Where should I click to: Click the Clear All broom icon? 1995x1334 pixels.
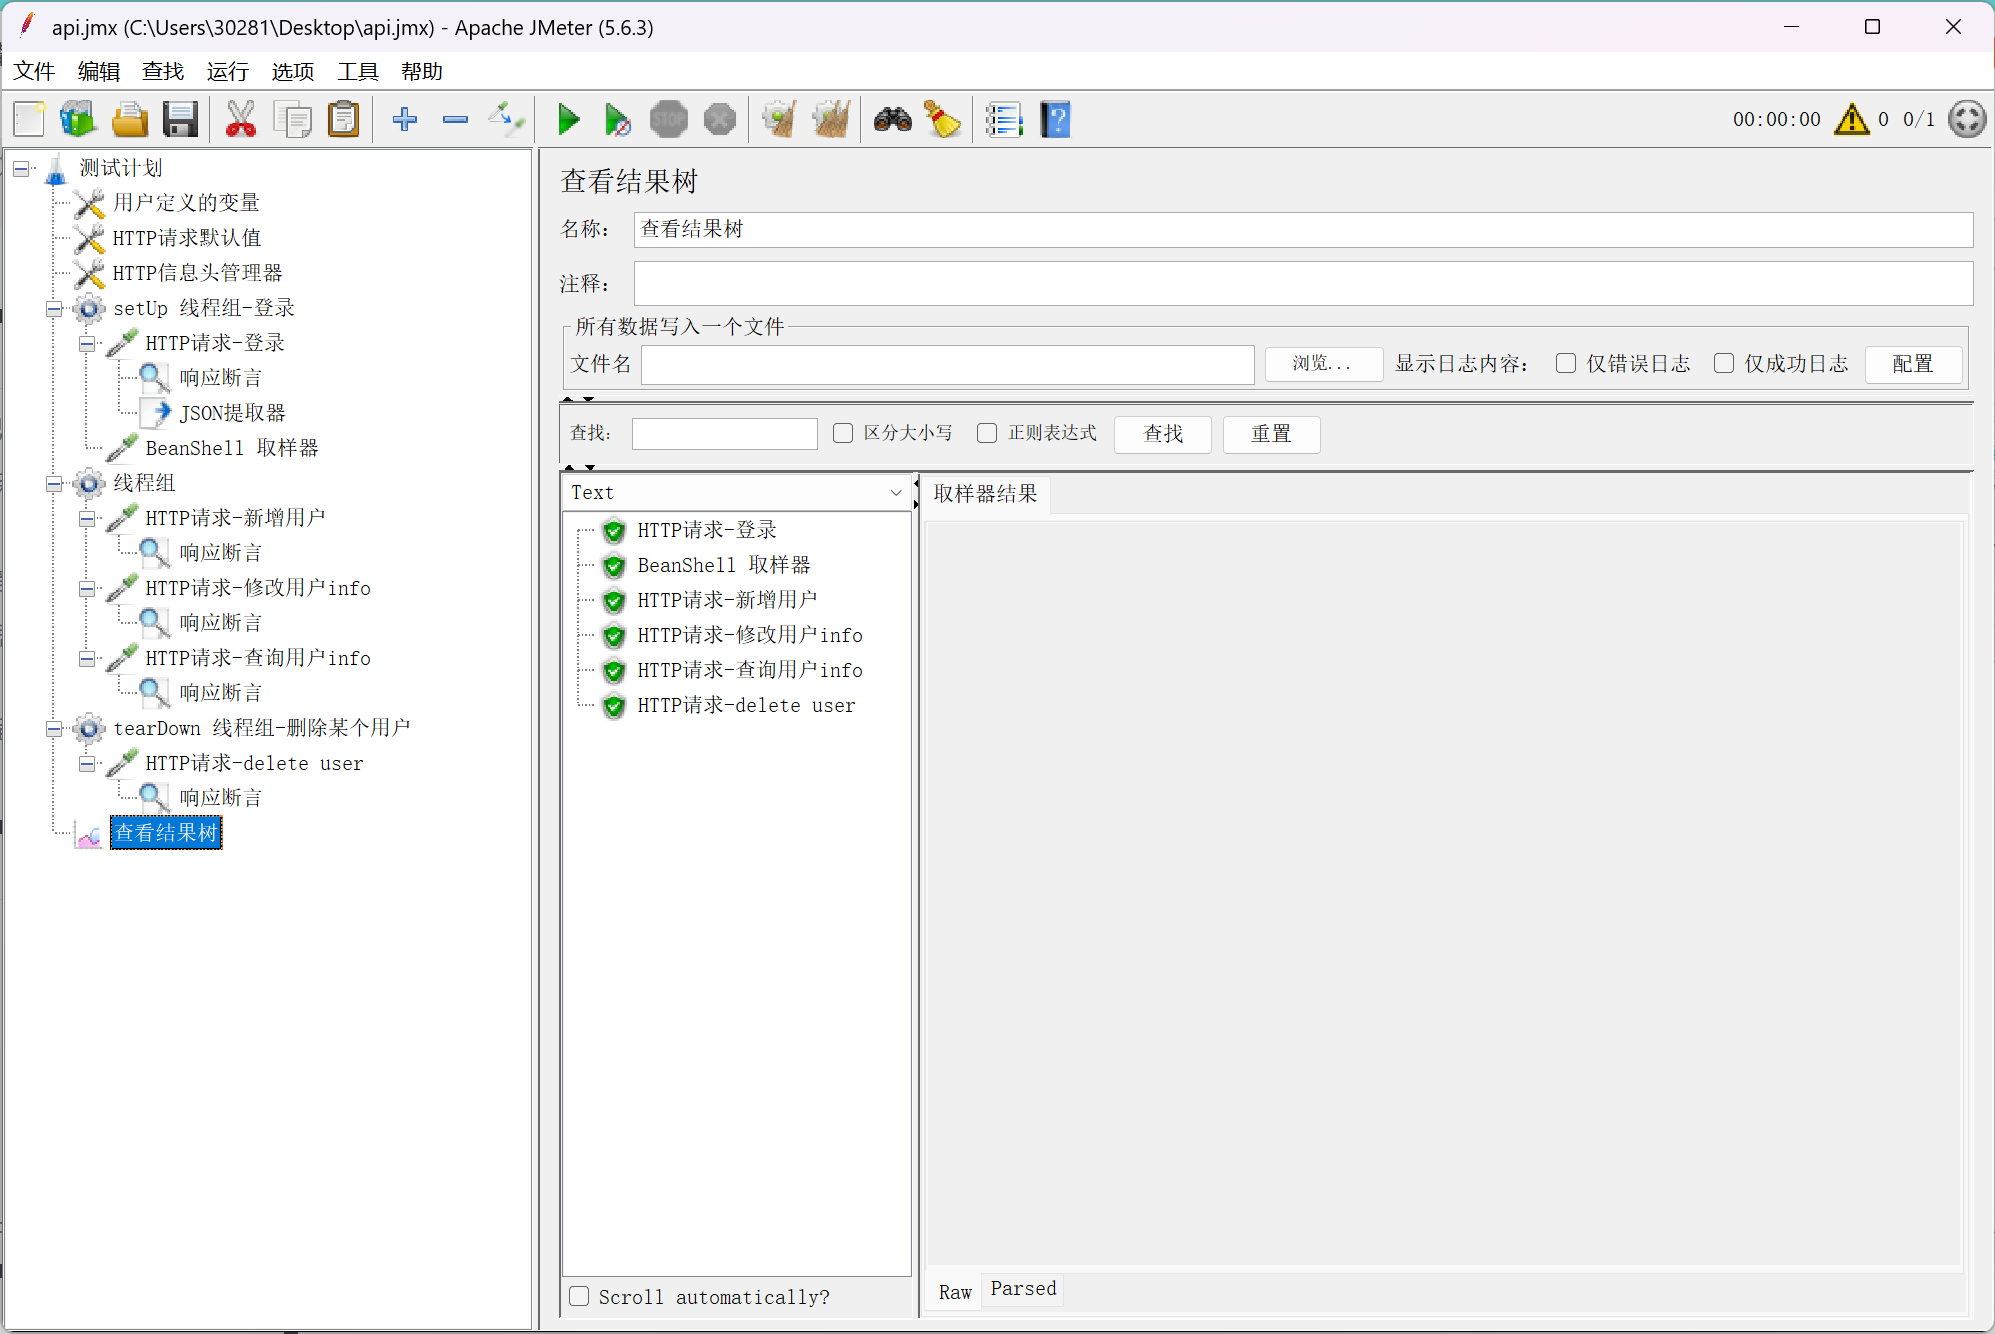coord(830,120)
